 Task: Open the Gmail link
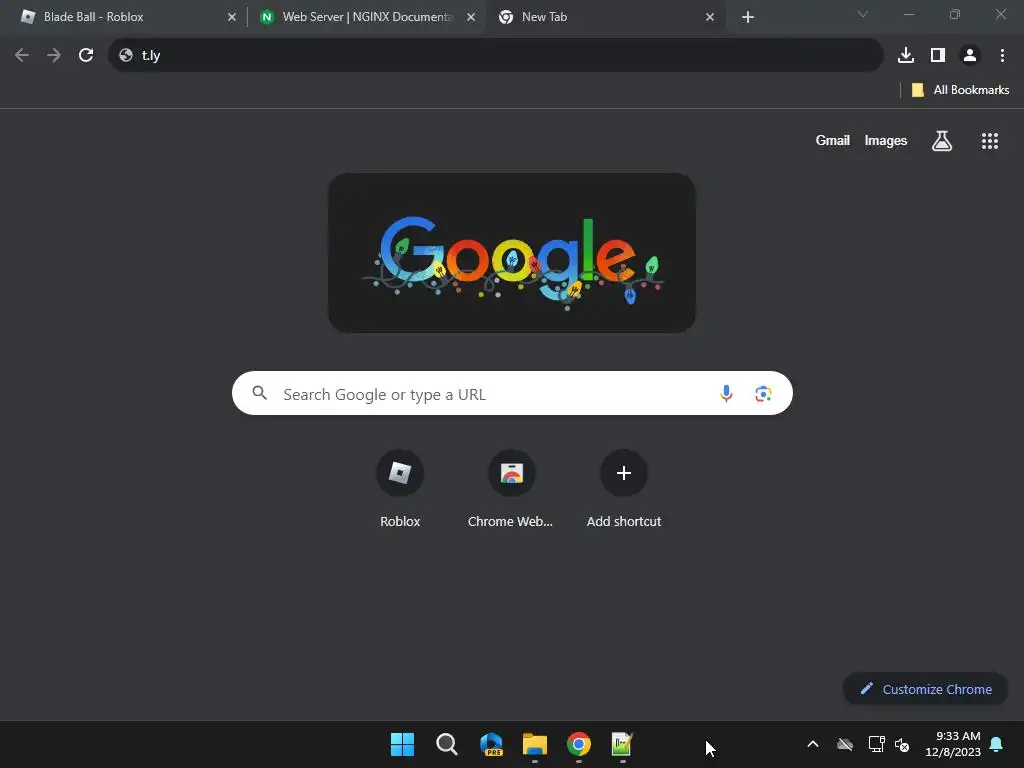tap(833, 140)
